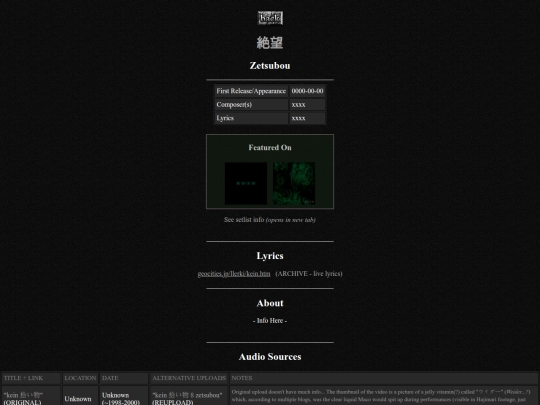Click the (ARCHIVE - live lyrics) note
540x405 pixels.
[309, 274]
